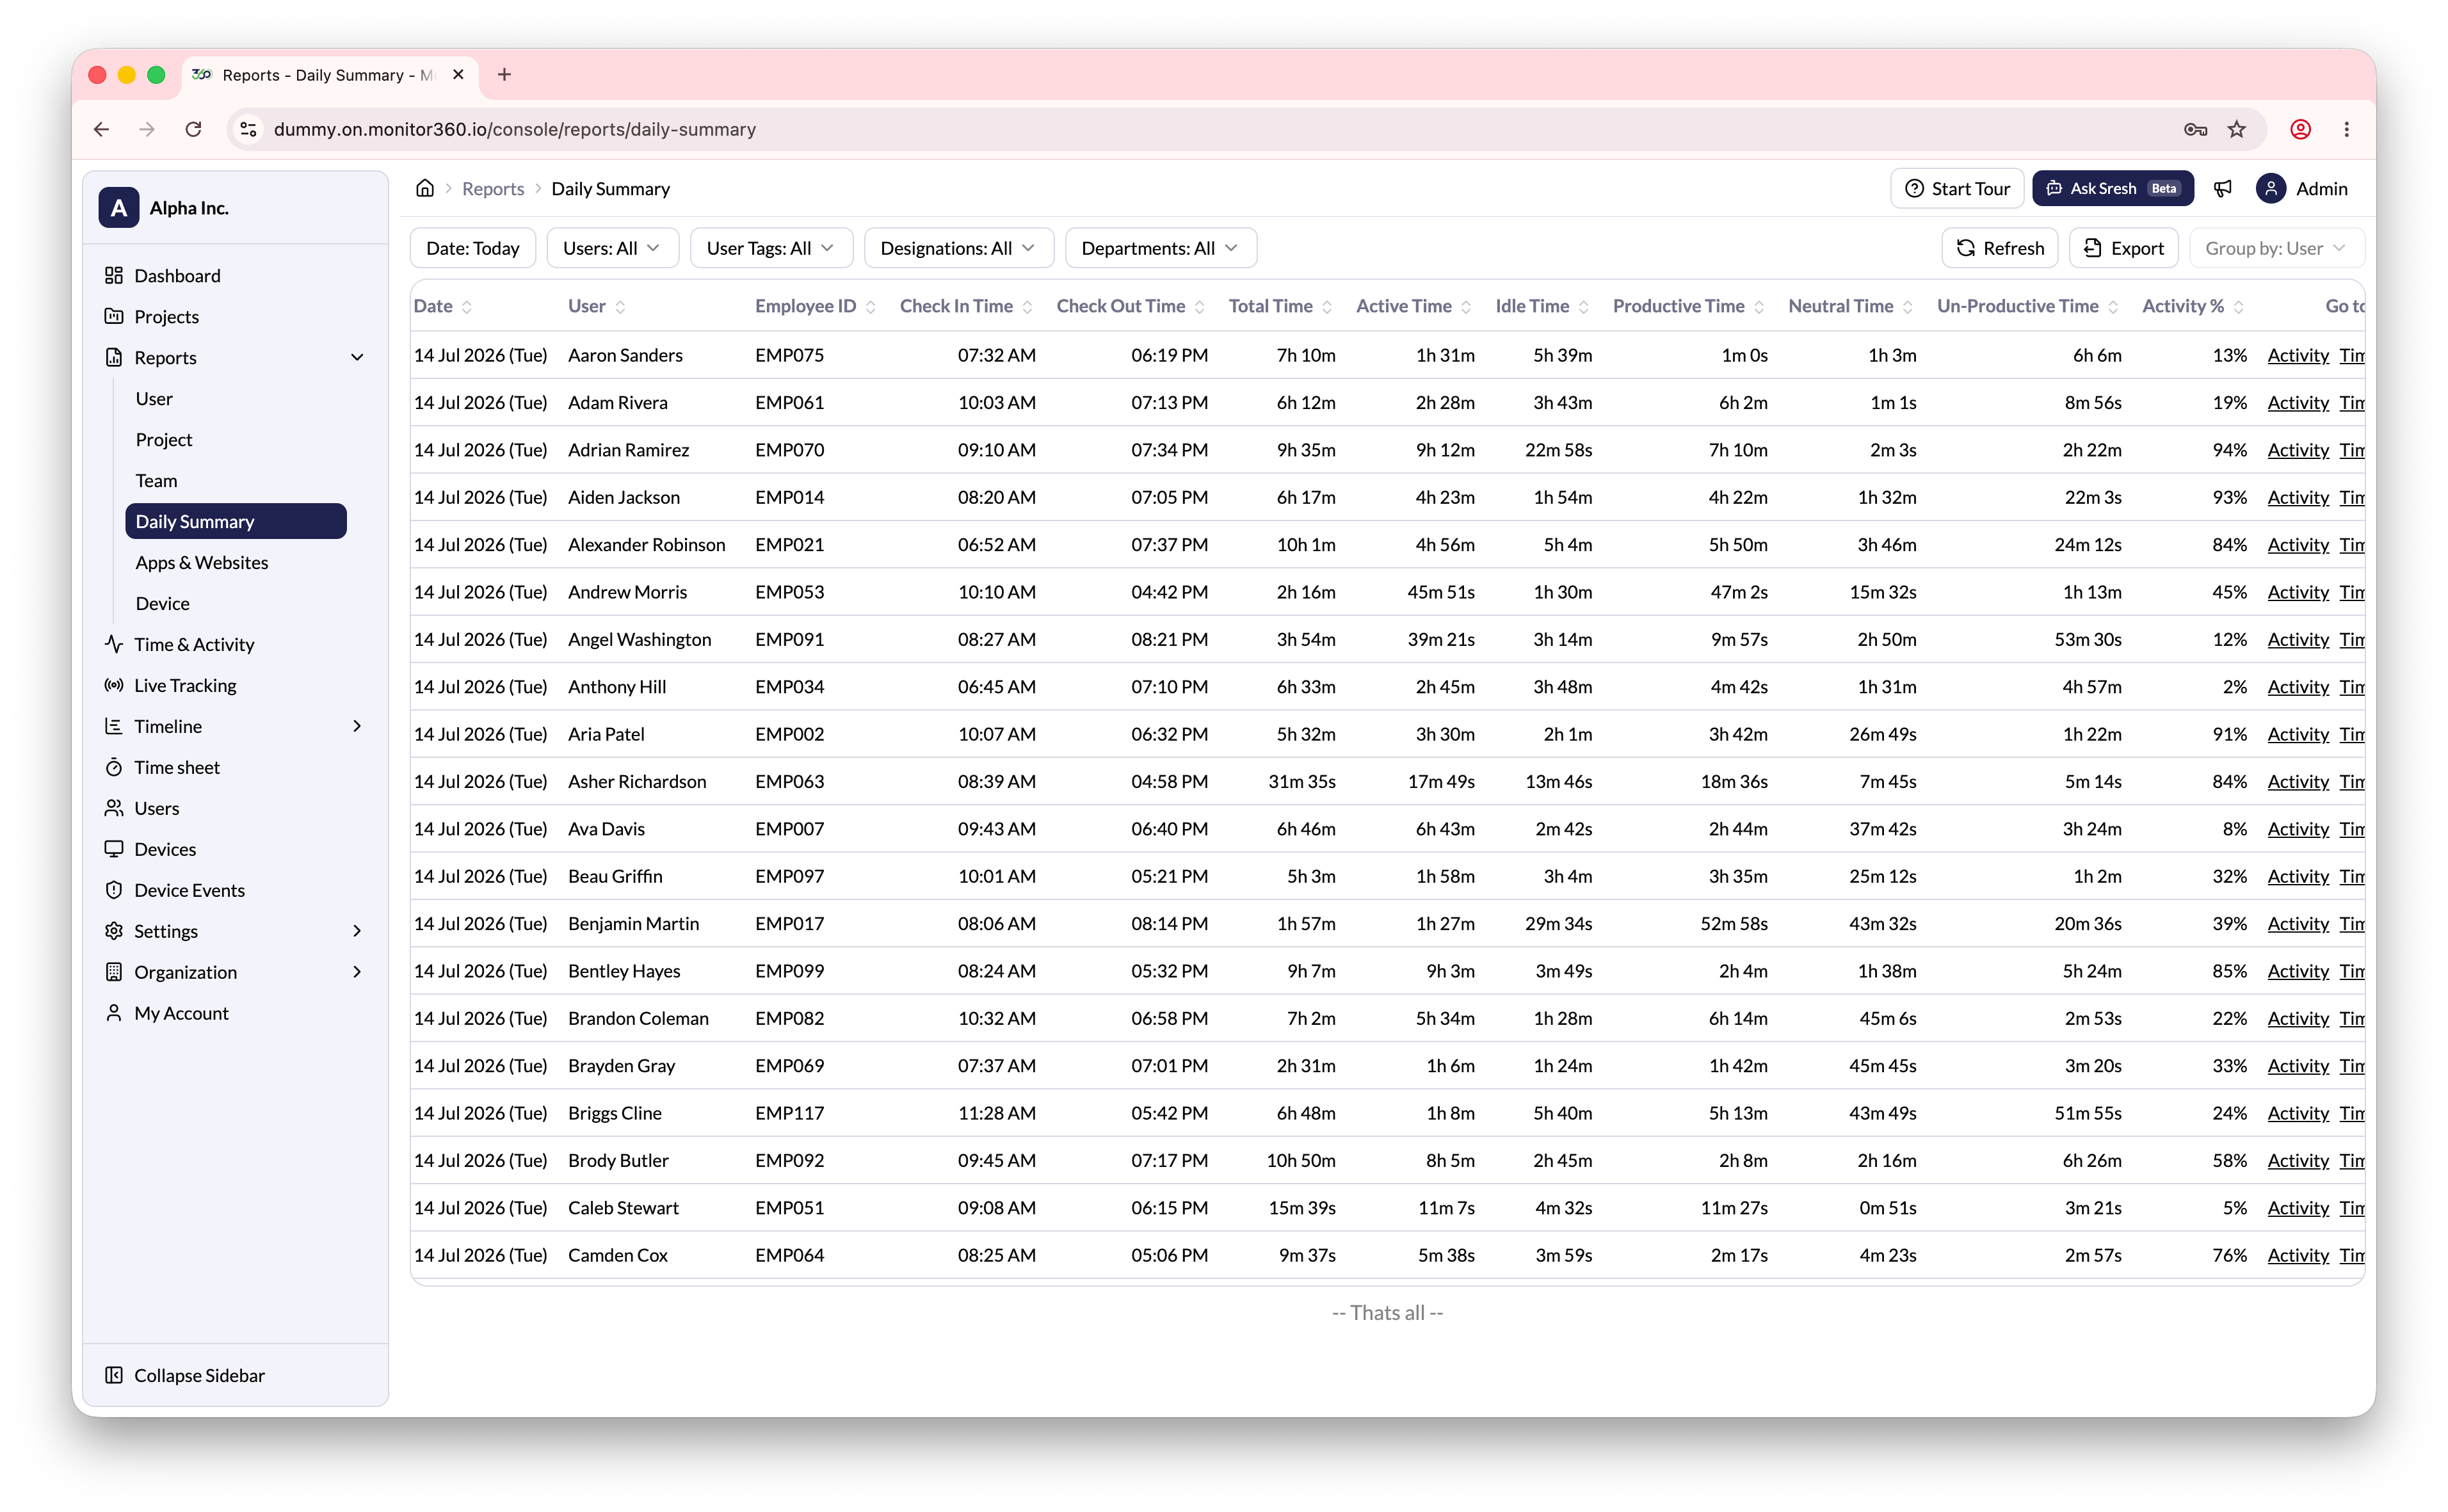Sort table by Productive Time
2448x1512 pixels.
1759,307
